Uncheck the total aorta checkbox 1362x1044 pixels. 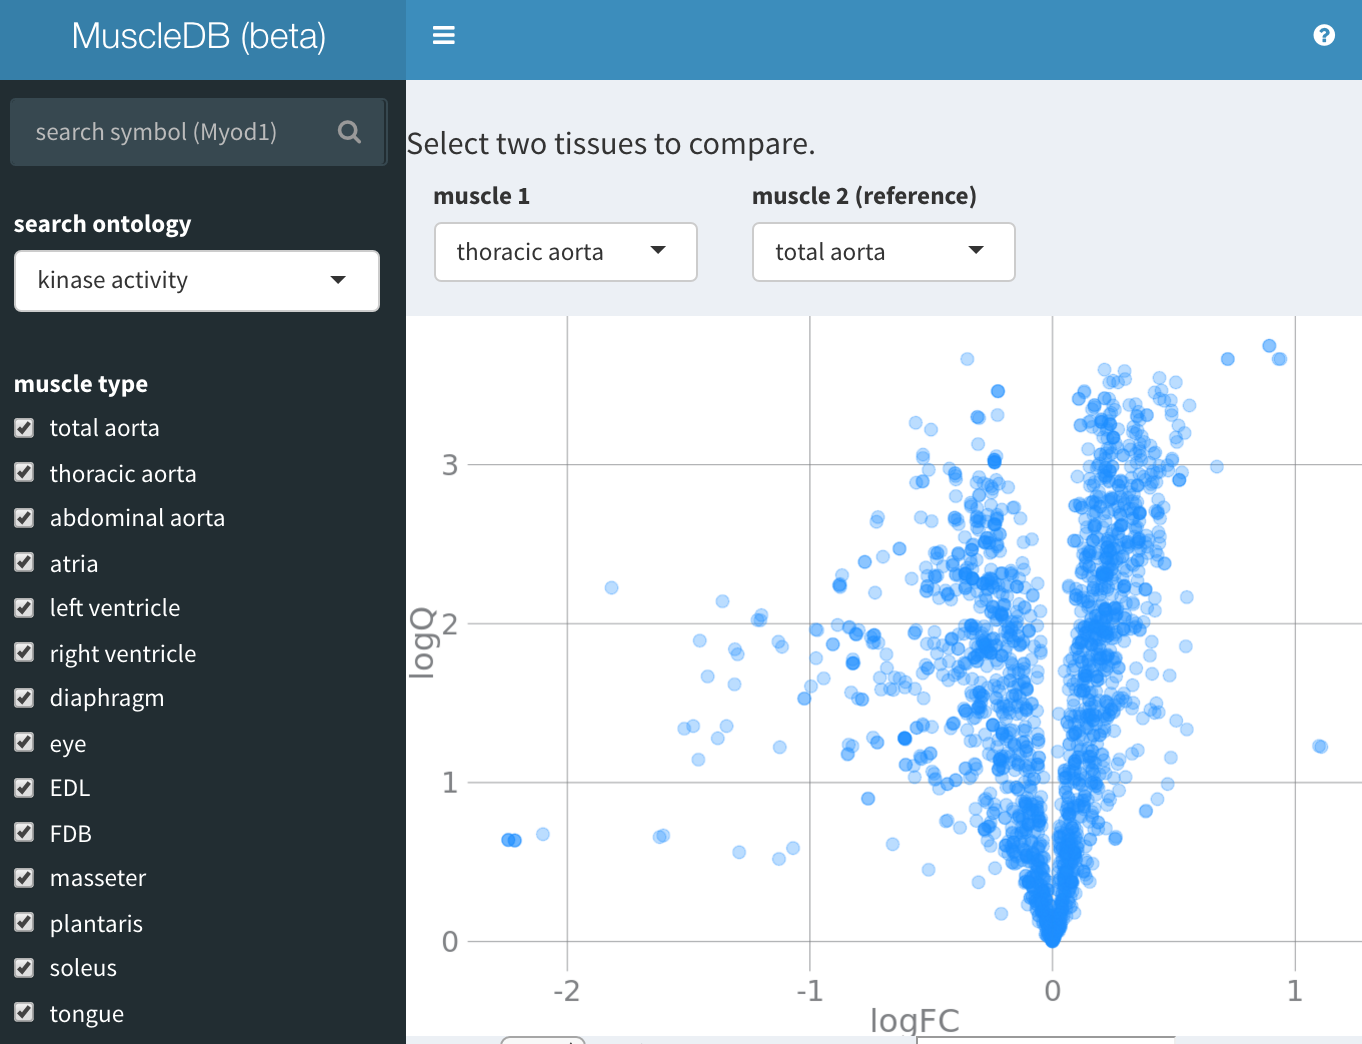[x=25, y=428]
